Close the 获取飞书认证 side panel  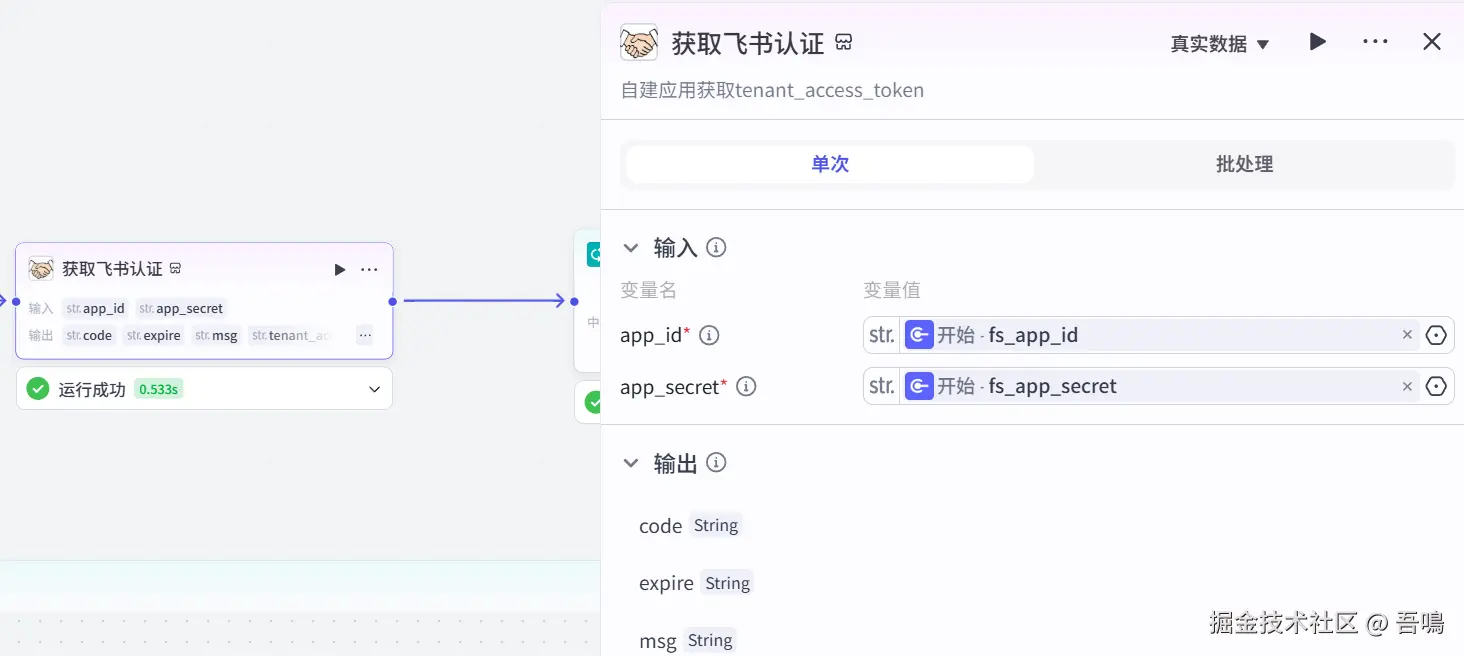[1432, 42]
